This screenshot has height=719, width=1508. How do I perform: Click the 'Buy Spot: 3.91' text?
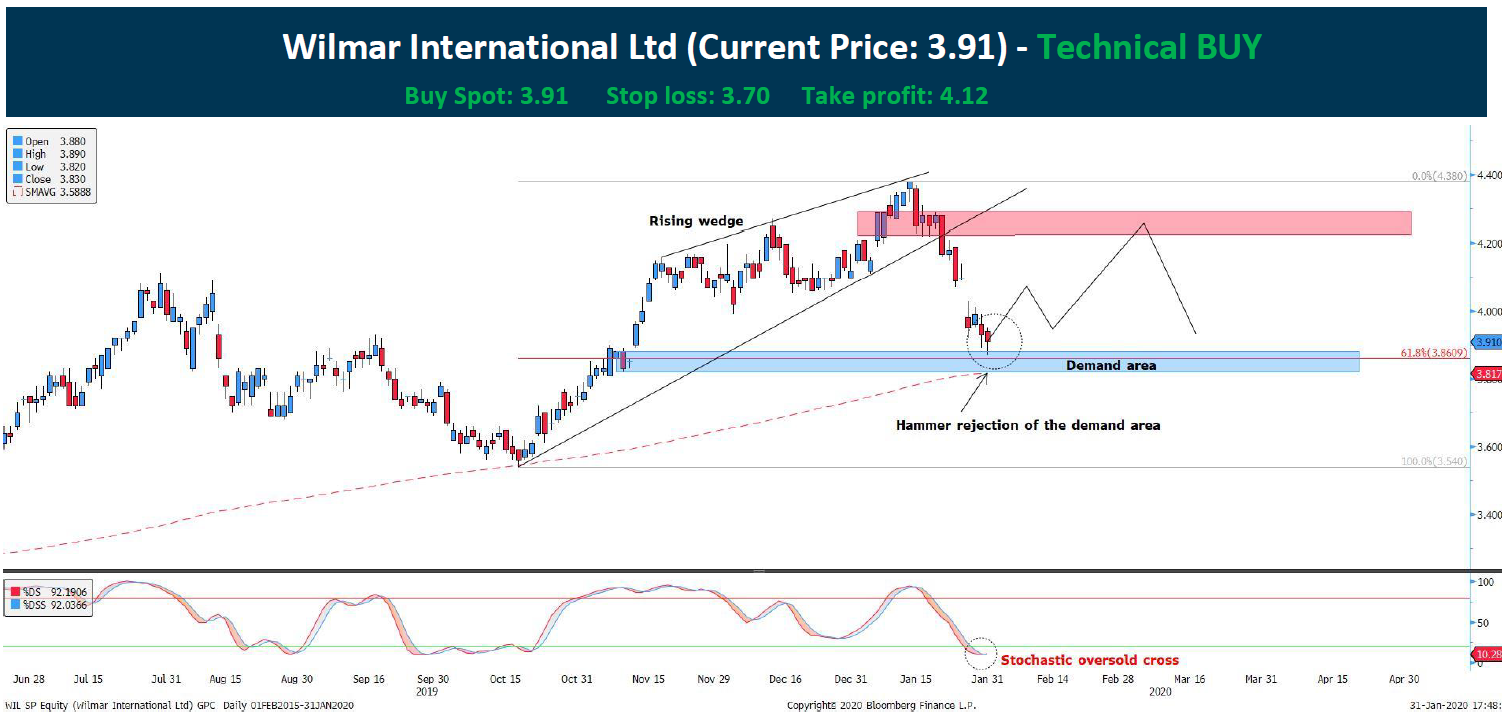[x=486, y=96]
